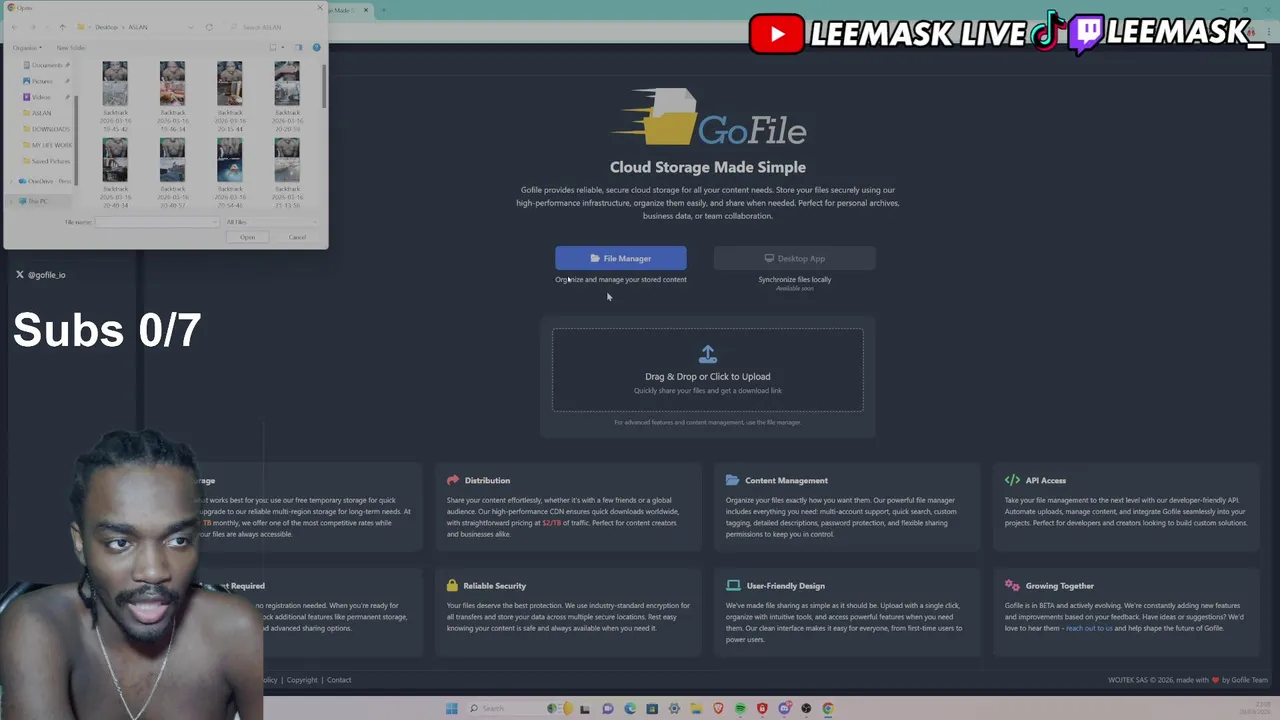Click the dialog file list scrollbar
1280x720 pixels.
tap(324, 87)
